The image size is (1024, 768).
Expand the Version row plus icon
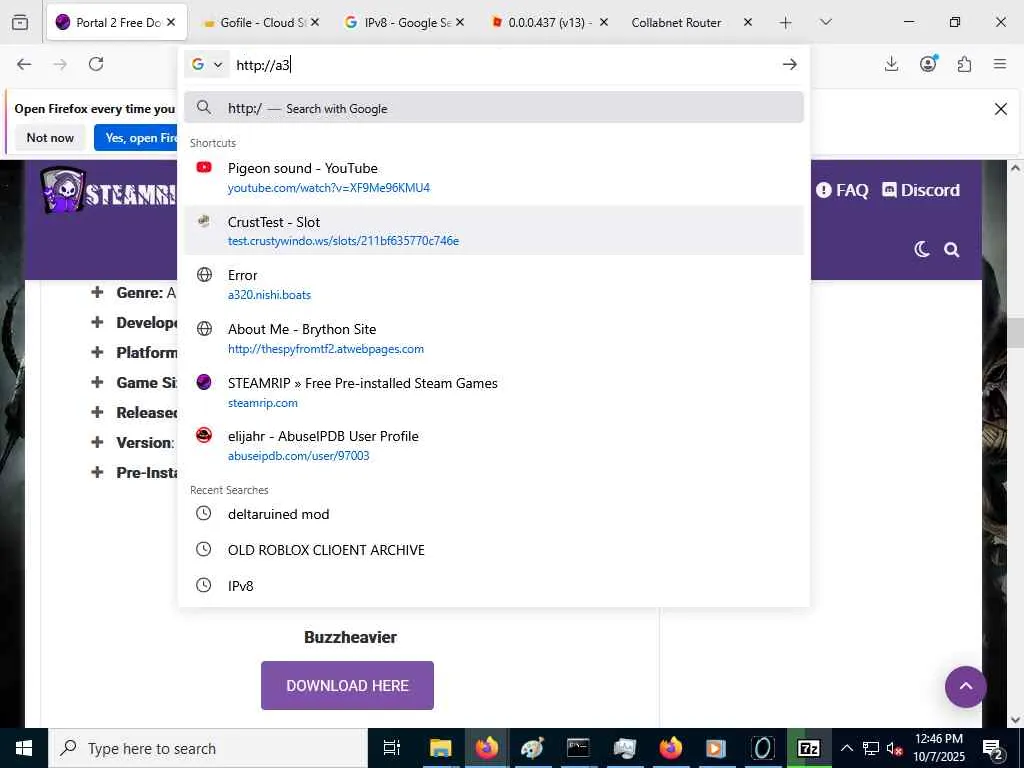[97, 442]
